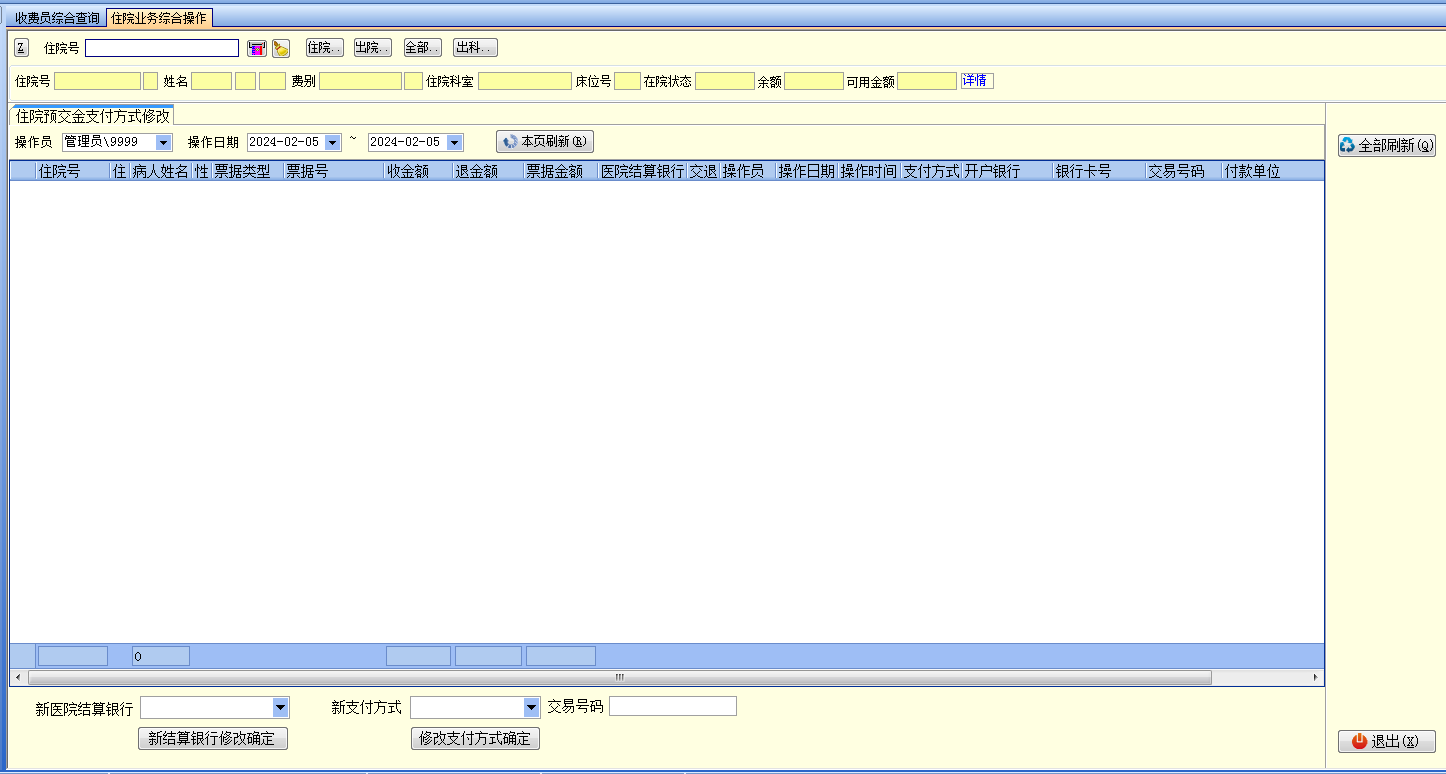
Task: Click the yellow 住院科室 info field
Action: click(525, 82)
